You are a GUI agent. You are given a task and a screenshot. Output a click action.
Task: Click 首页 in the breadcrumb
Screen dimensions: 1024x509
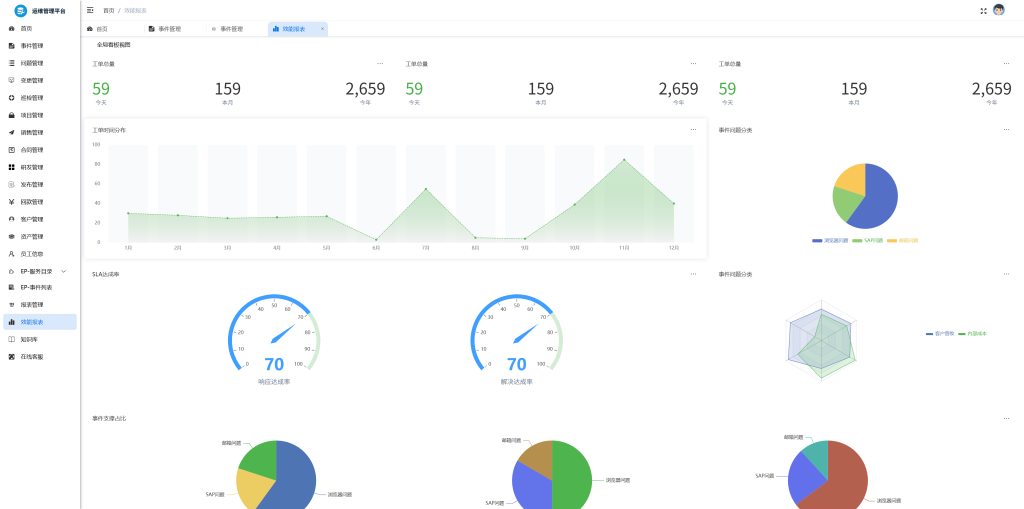pyautogui.click(x=108, y=10)
